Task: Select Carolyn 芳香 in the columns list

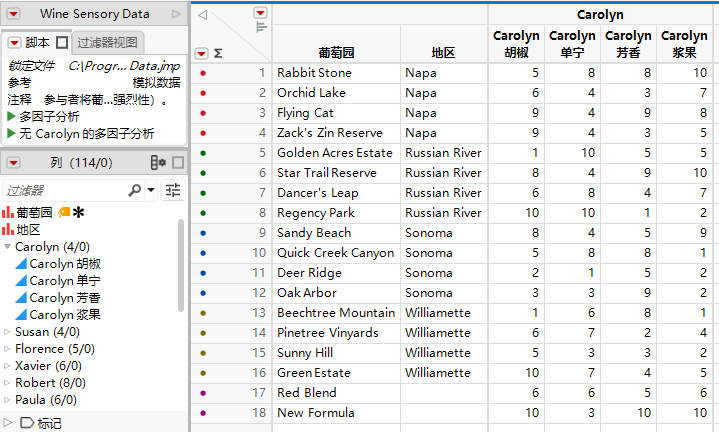Action: (65, 298)
